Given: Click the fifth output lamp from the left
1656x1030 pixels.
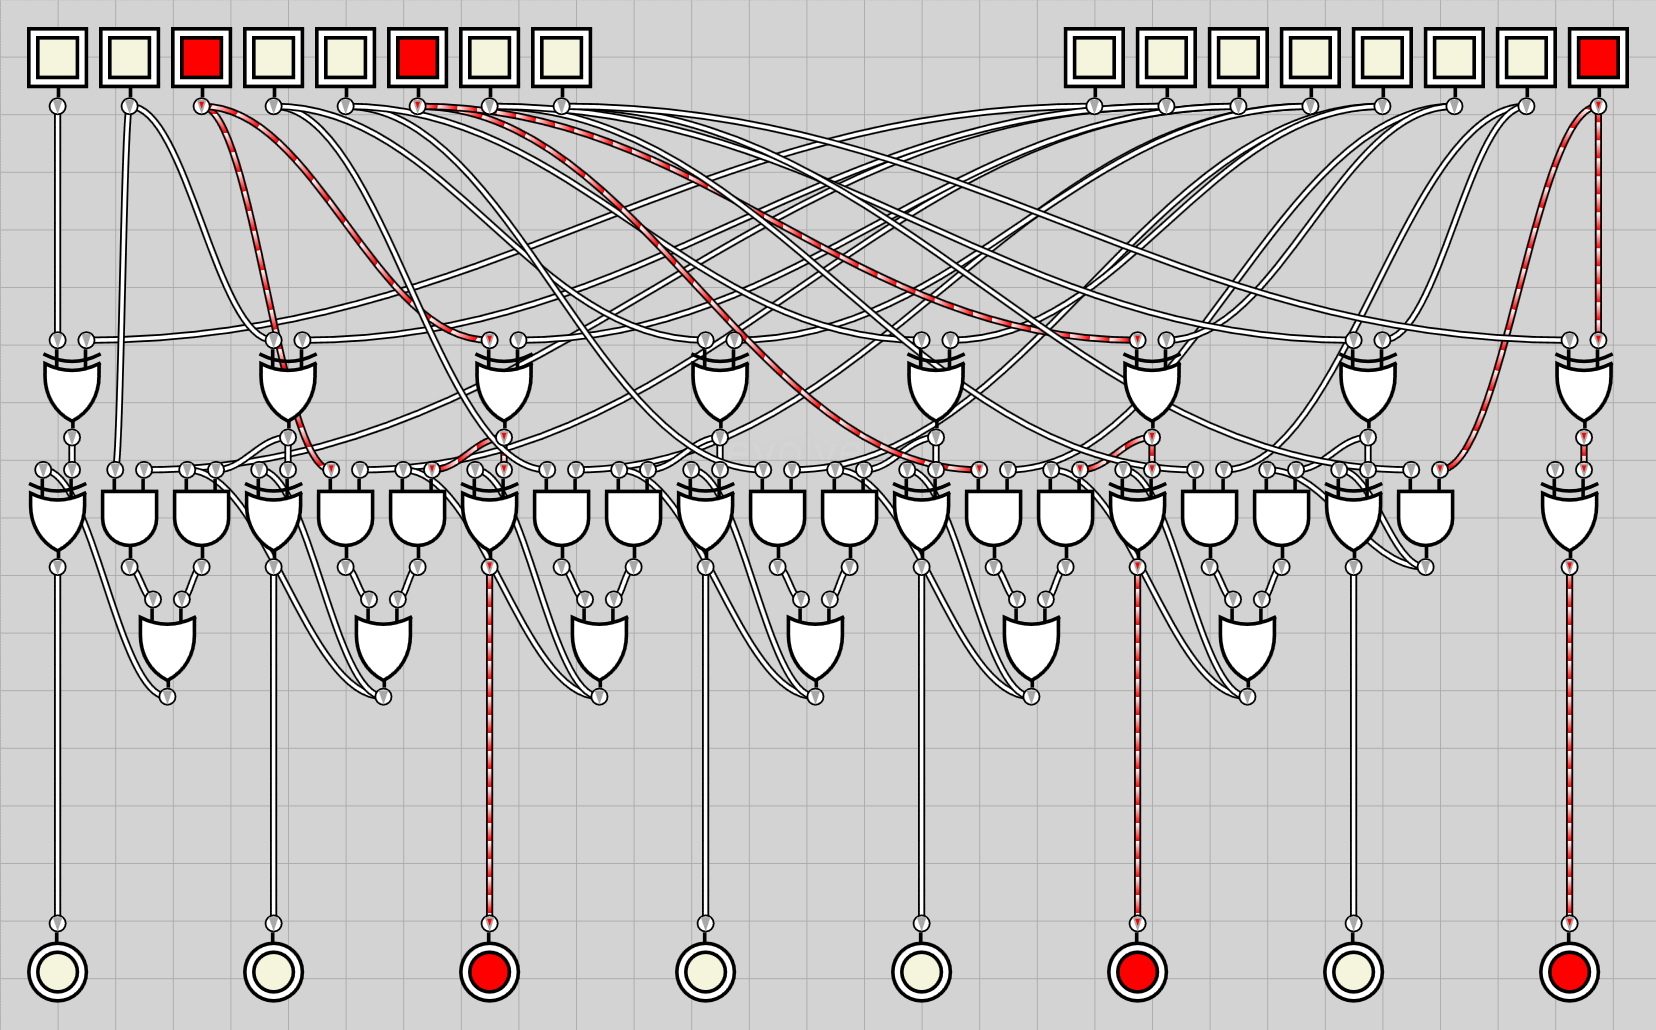Looking at the screenshot, I should [921, 971].
